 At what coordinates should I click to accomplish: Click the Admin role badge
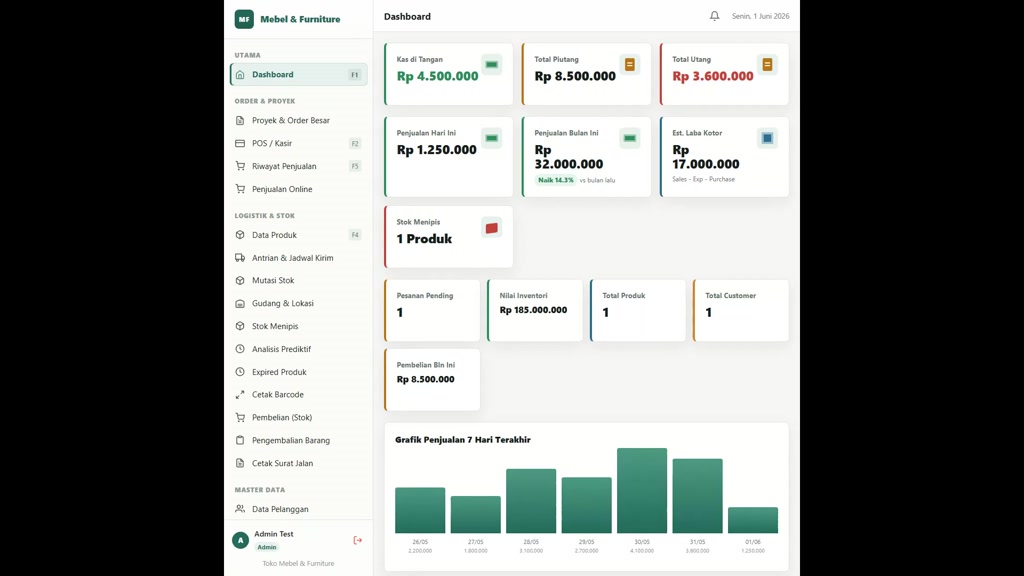(266, 547)
